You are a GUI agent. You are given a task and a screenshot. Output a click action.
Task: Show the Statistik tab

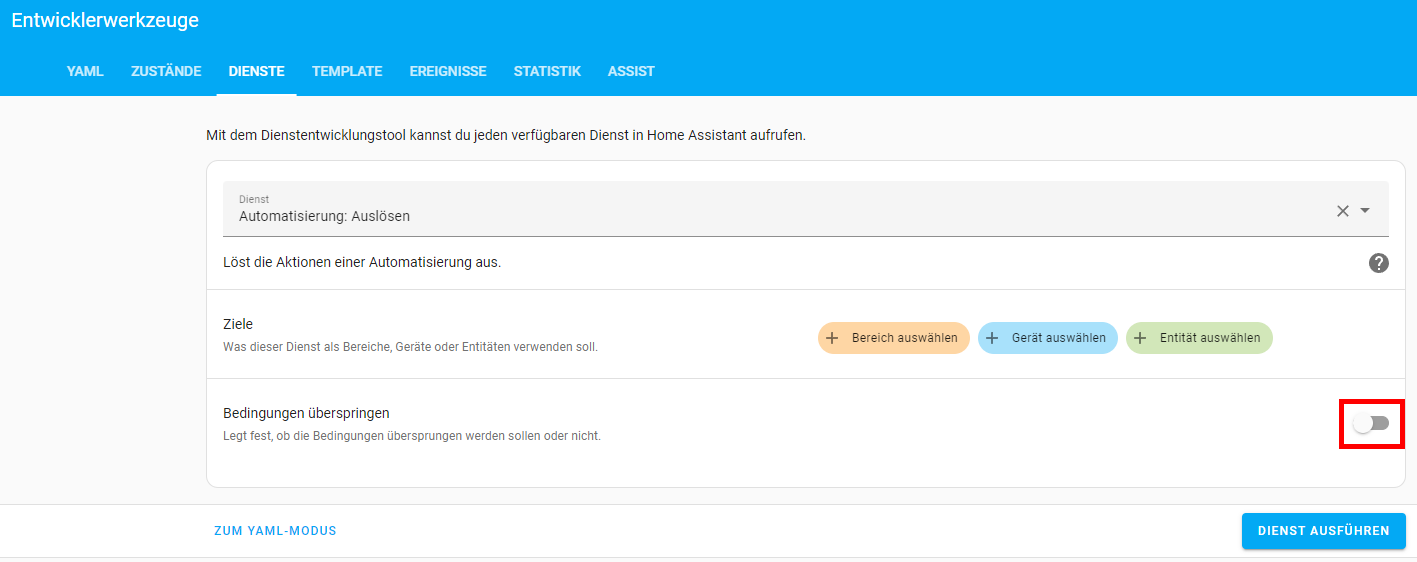(547, 71)
